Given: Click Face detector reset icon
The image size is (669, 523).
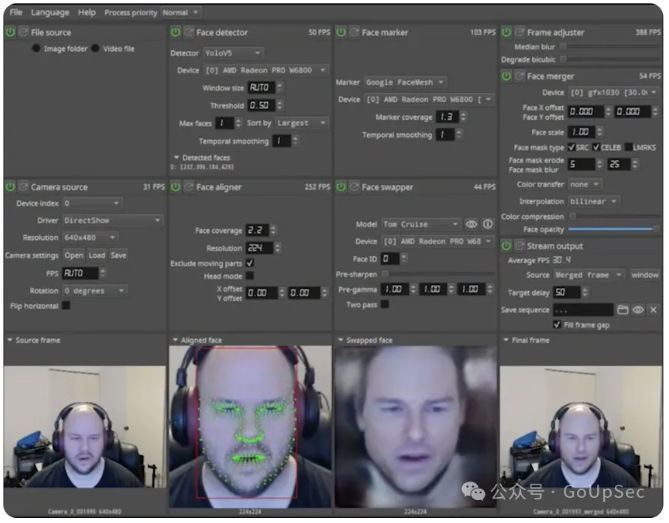Looking at the screenshot, I should point(189,32).
